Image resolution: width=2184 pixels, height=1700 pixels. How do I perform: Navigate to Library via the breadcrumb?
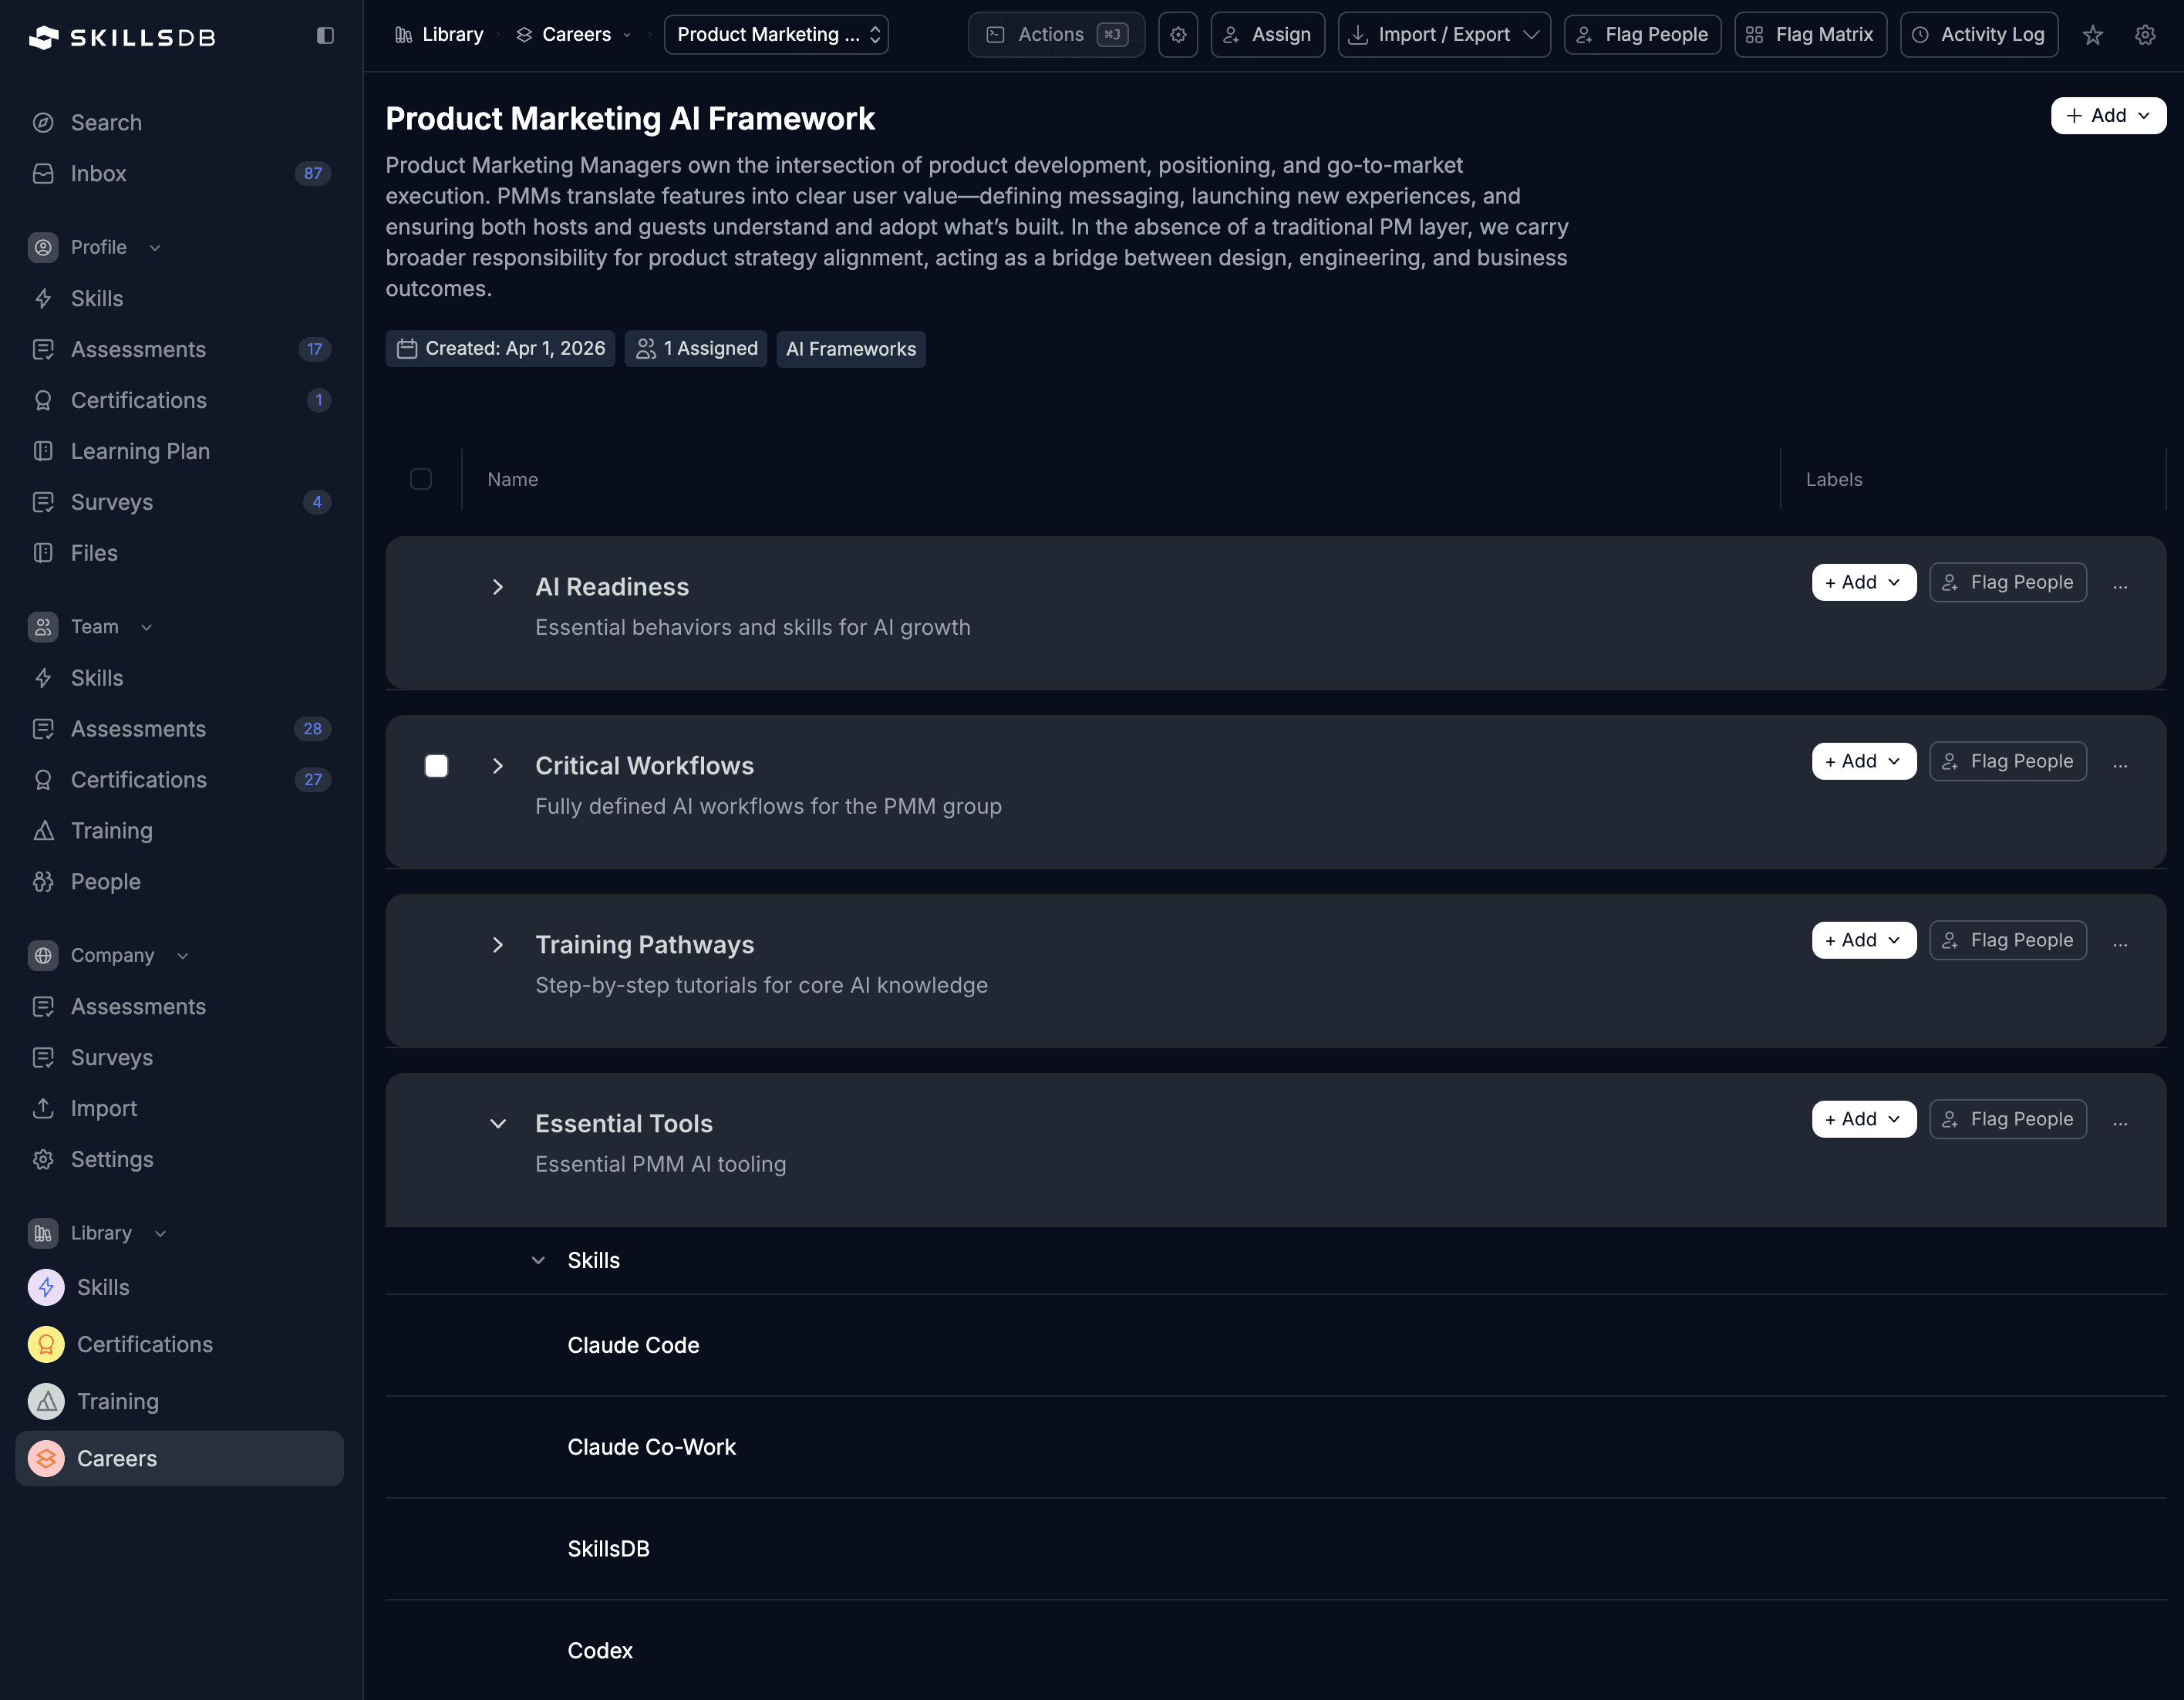(451, 34)
